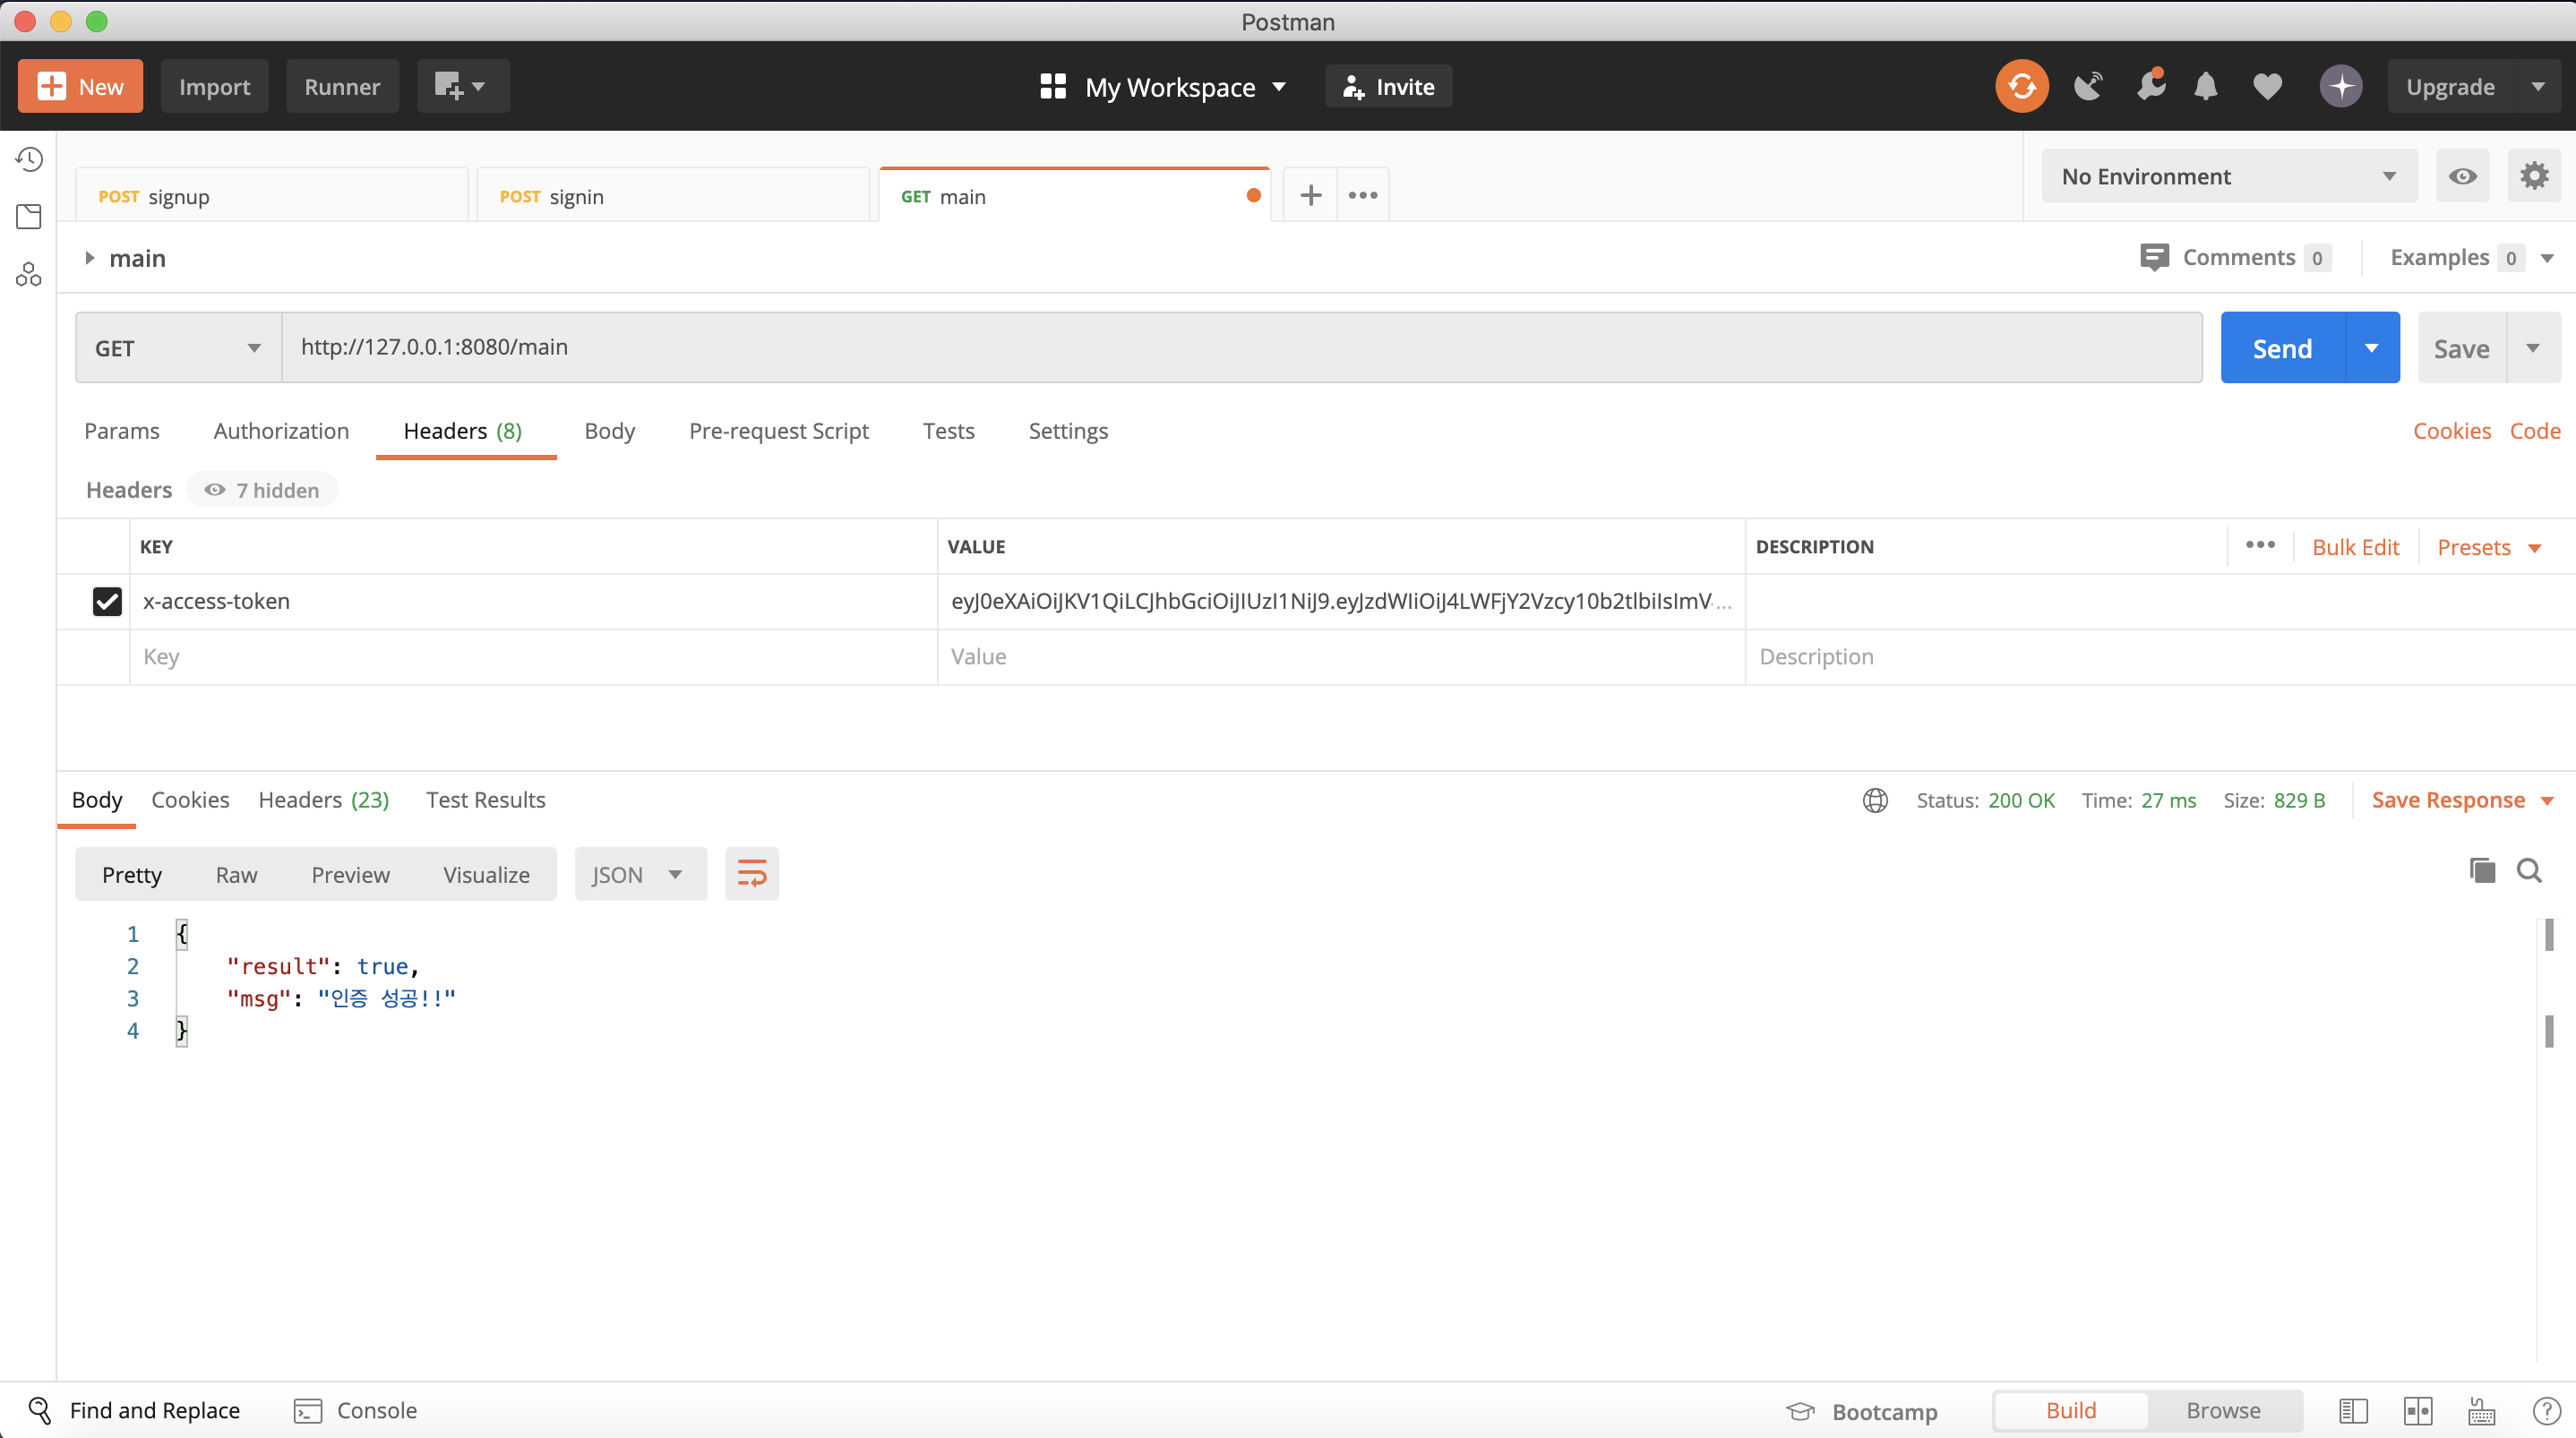Screen dimensions: 2576x1438
Task: Switch to the Authorization tab
Action: 281,431
